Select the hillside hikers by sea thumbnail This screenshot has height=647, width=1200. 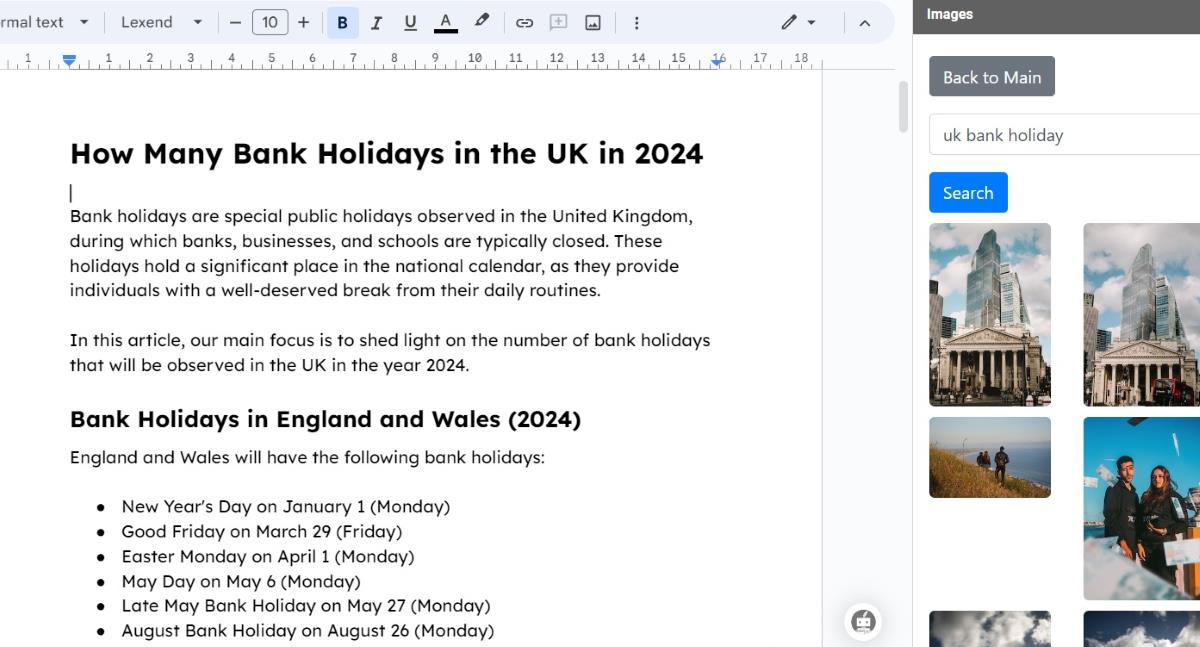pos(990,457)
